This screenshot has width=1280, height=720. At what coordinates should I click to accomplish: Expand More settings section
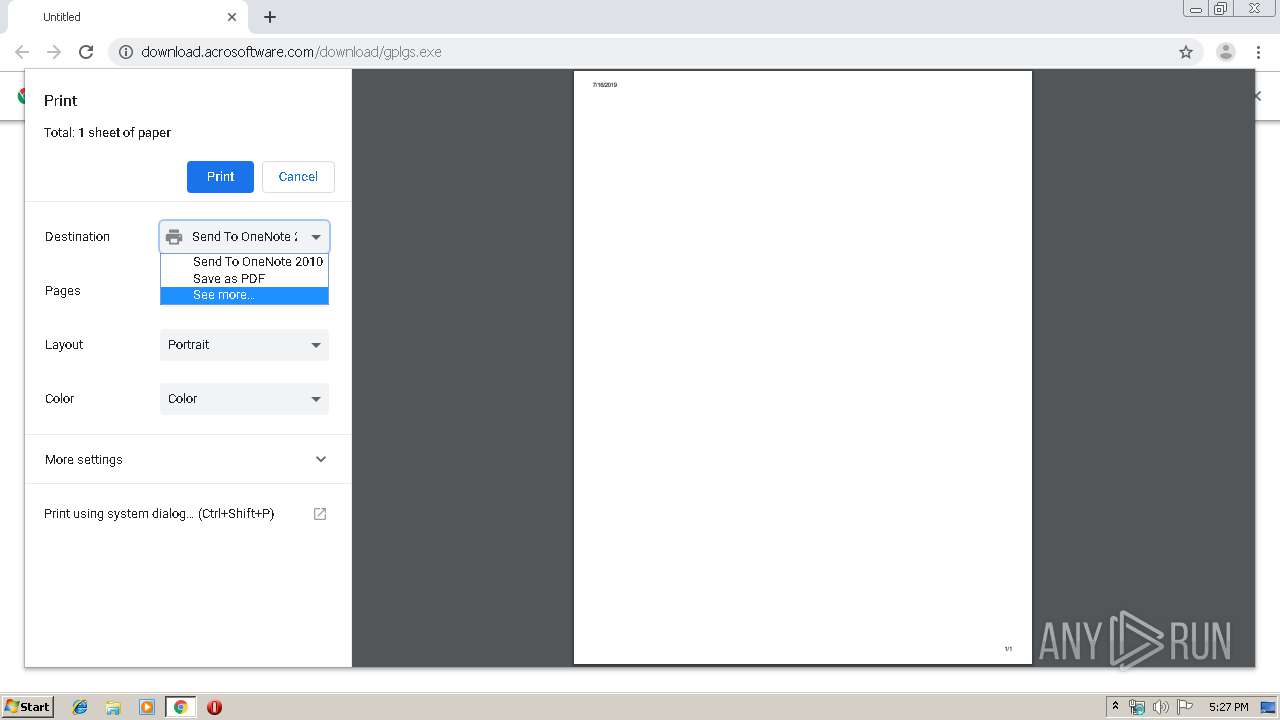[x=187, y=460]
